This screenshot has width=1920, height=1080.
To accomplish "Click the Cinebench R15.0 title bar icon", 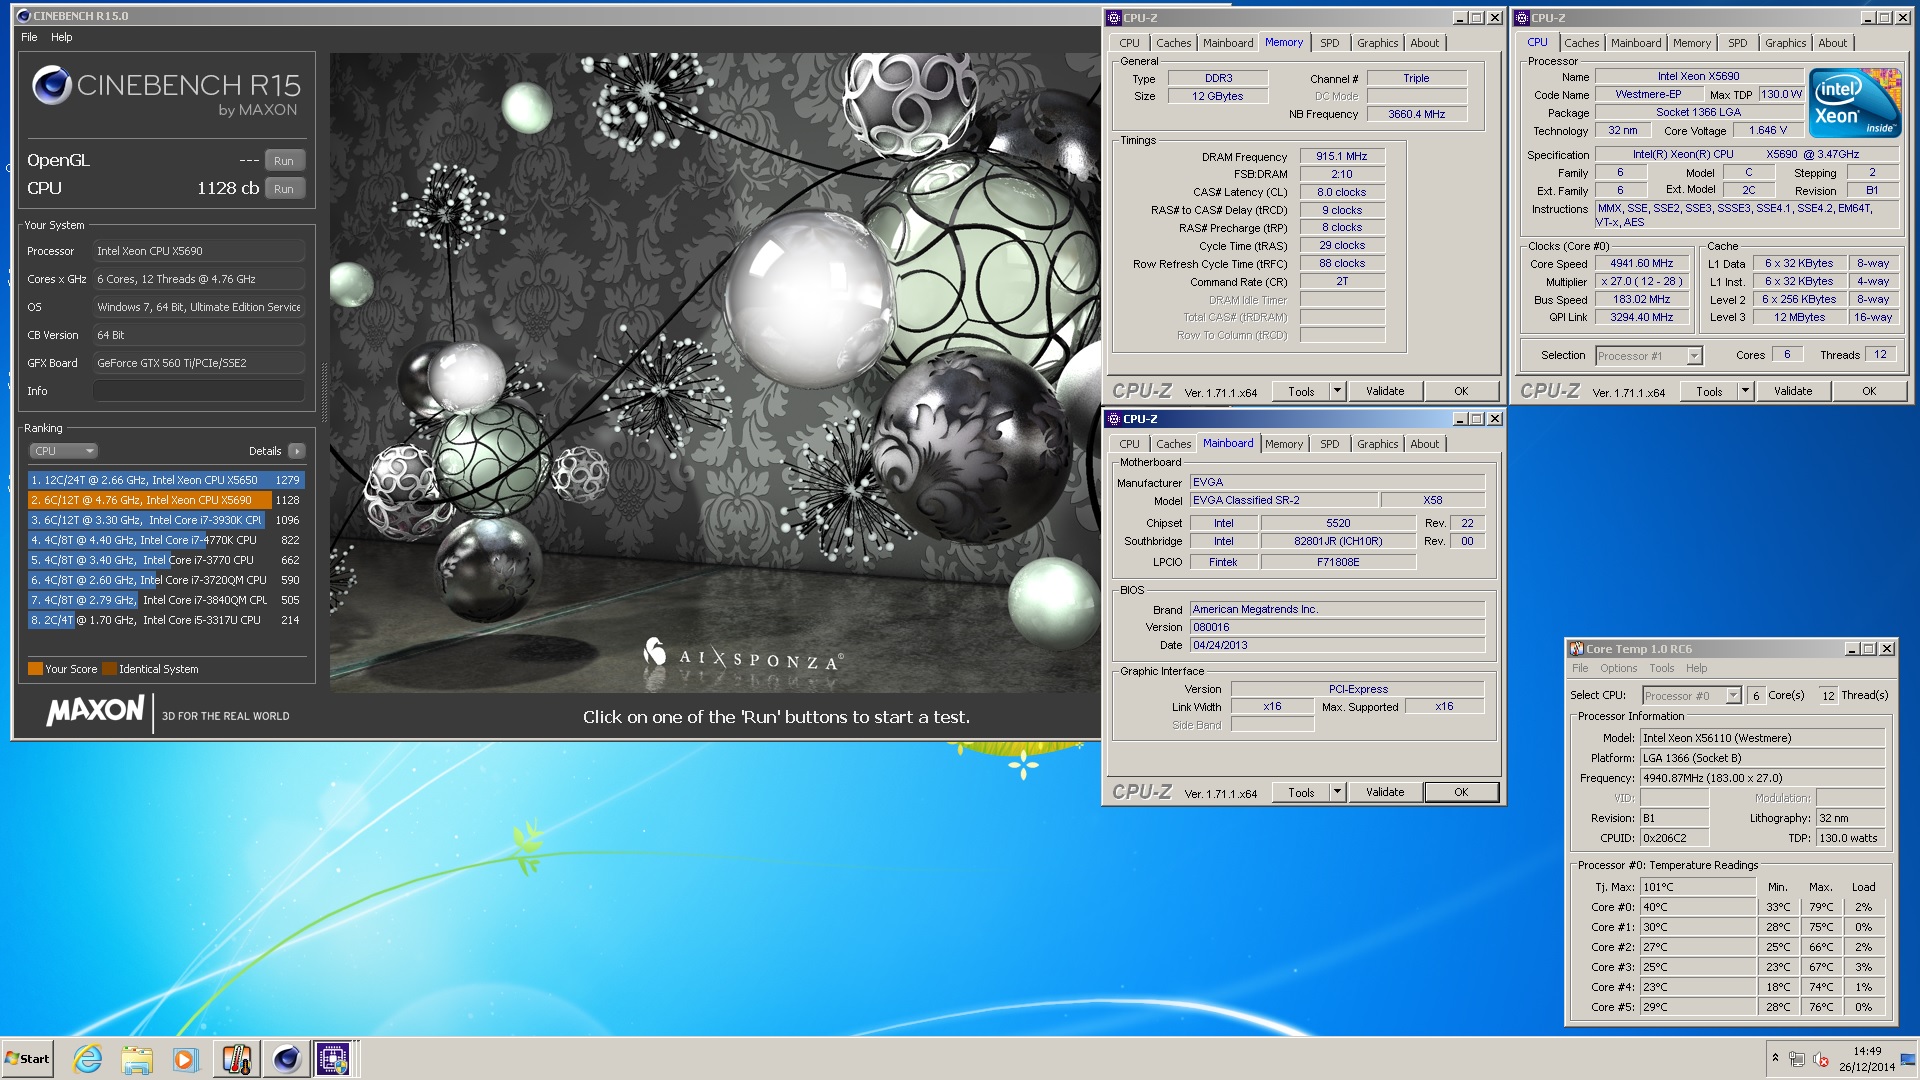I will 23,16.
